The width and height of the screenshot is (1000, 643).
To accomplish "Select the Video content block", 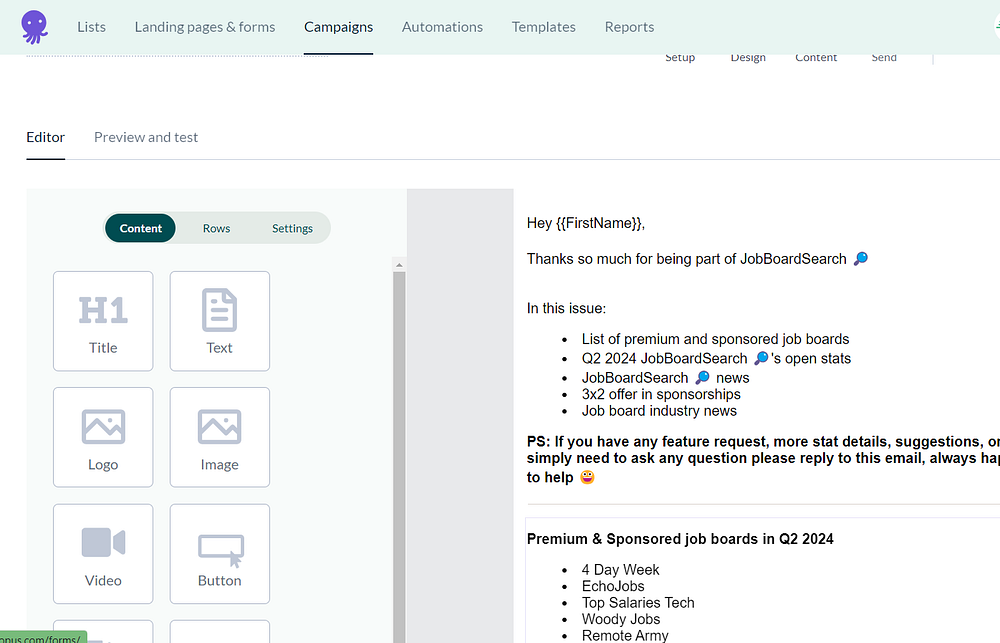I will tap(103, 554).
